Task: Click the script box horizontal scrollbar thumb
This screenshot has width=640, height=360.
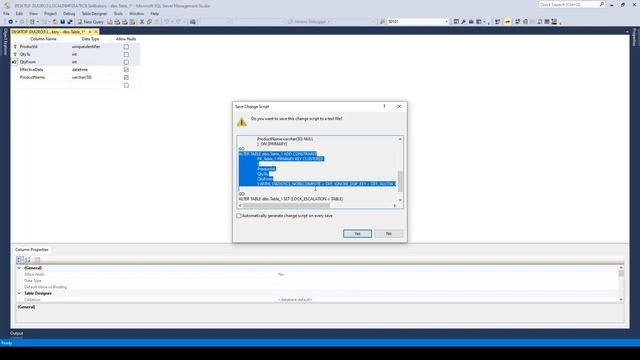Action: tap(286, 205)
